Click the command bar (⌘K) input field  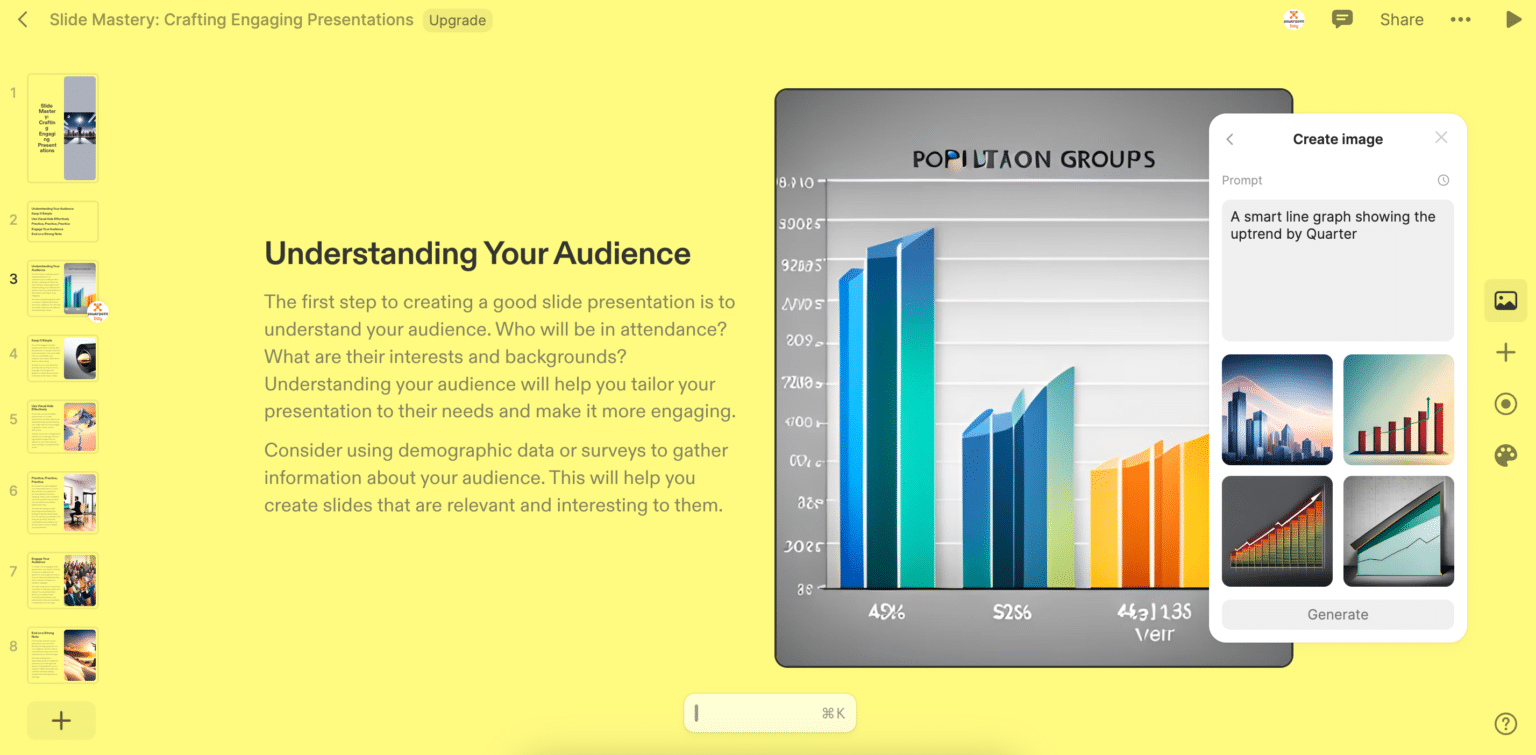pyautogui.click(x=769, y=713)
